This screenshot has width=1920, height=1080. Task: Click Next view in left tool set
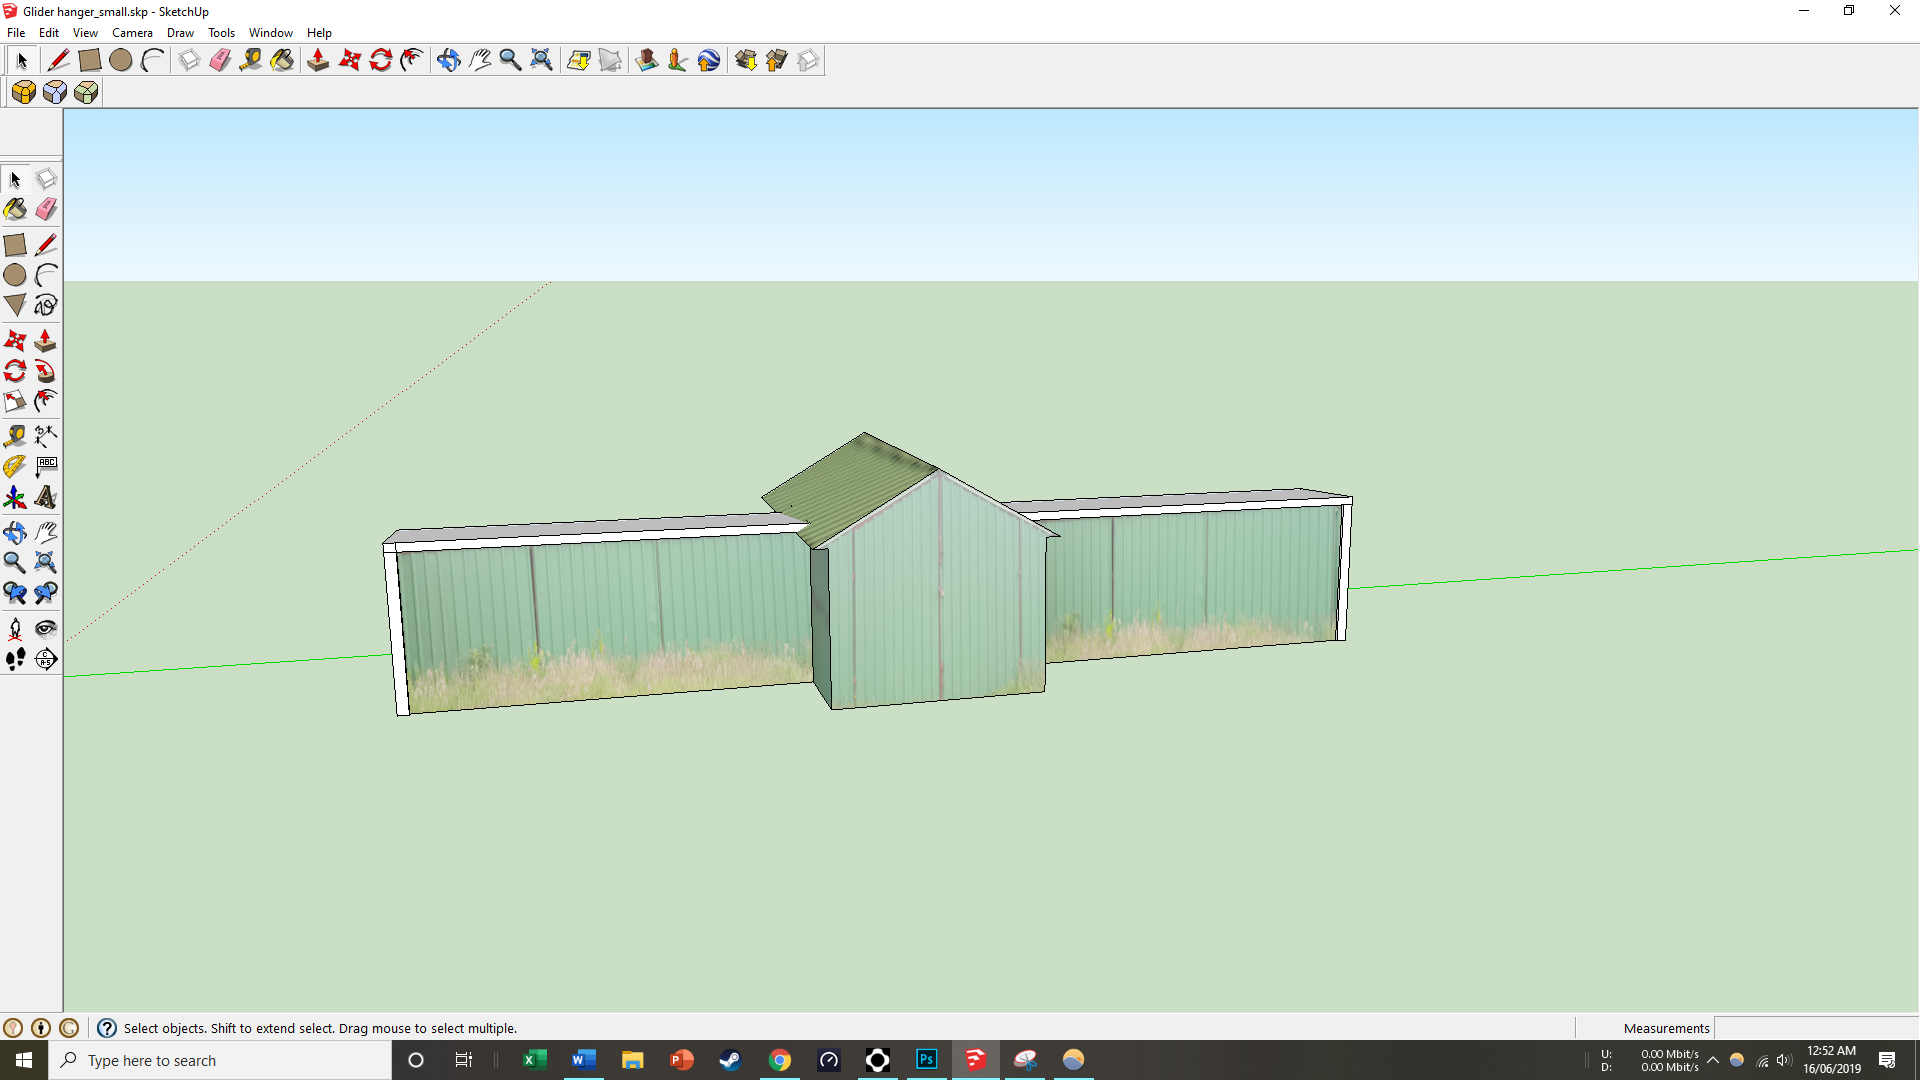point(46,593)
